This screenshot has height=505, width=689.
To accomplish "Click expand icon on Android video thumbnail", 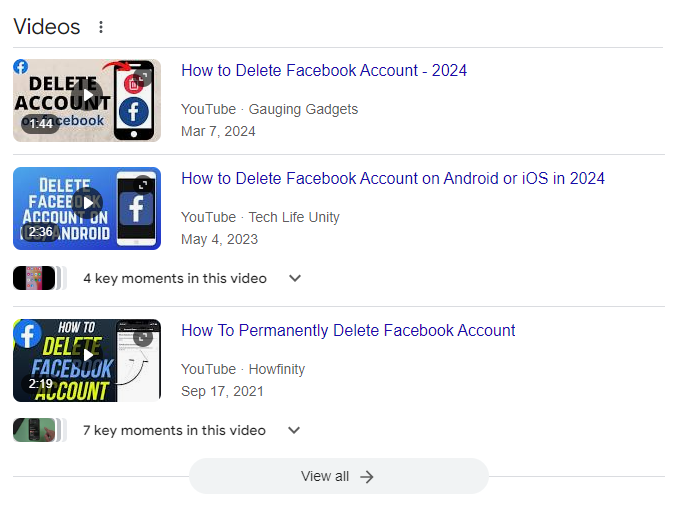I will click(143, 185).
